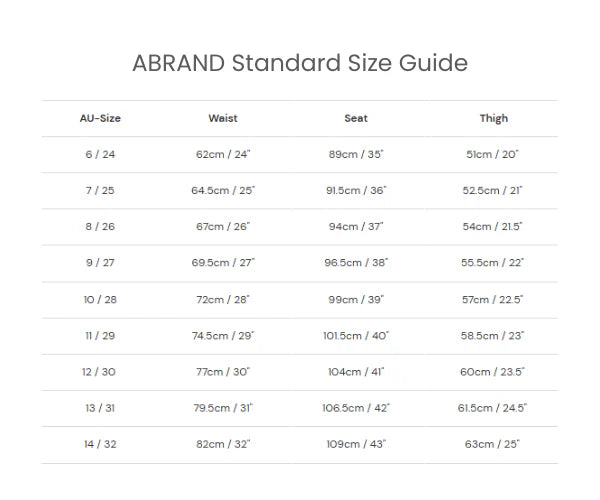Viewport: 600px width, 500px height.
Task: Select seat value 91.5cm / 36"
Action: 356,191
